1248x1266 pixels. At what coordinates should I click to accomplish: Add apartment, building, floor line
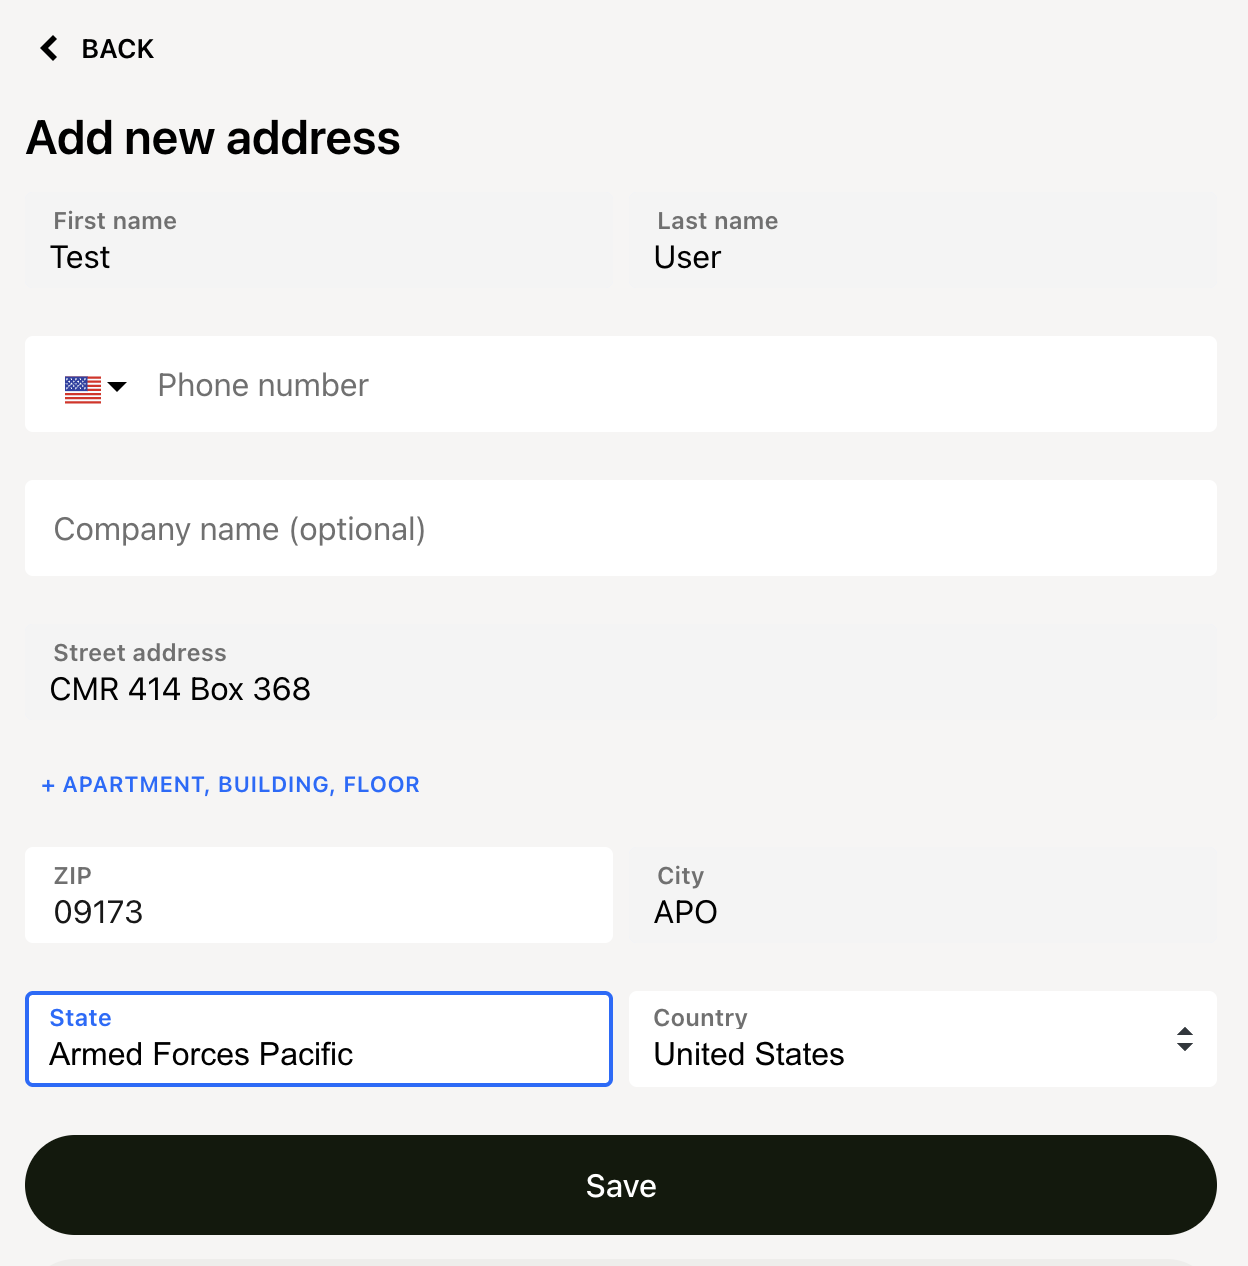click(x=231, y=785)
